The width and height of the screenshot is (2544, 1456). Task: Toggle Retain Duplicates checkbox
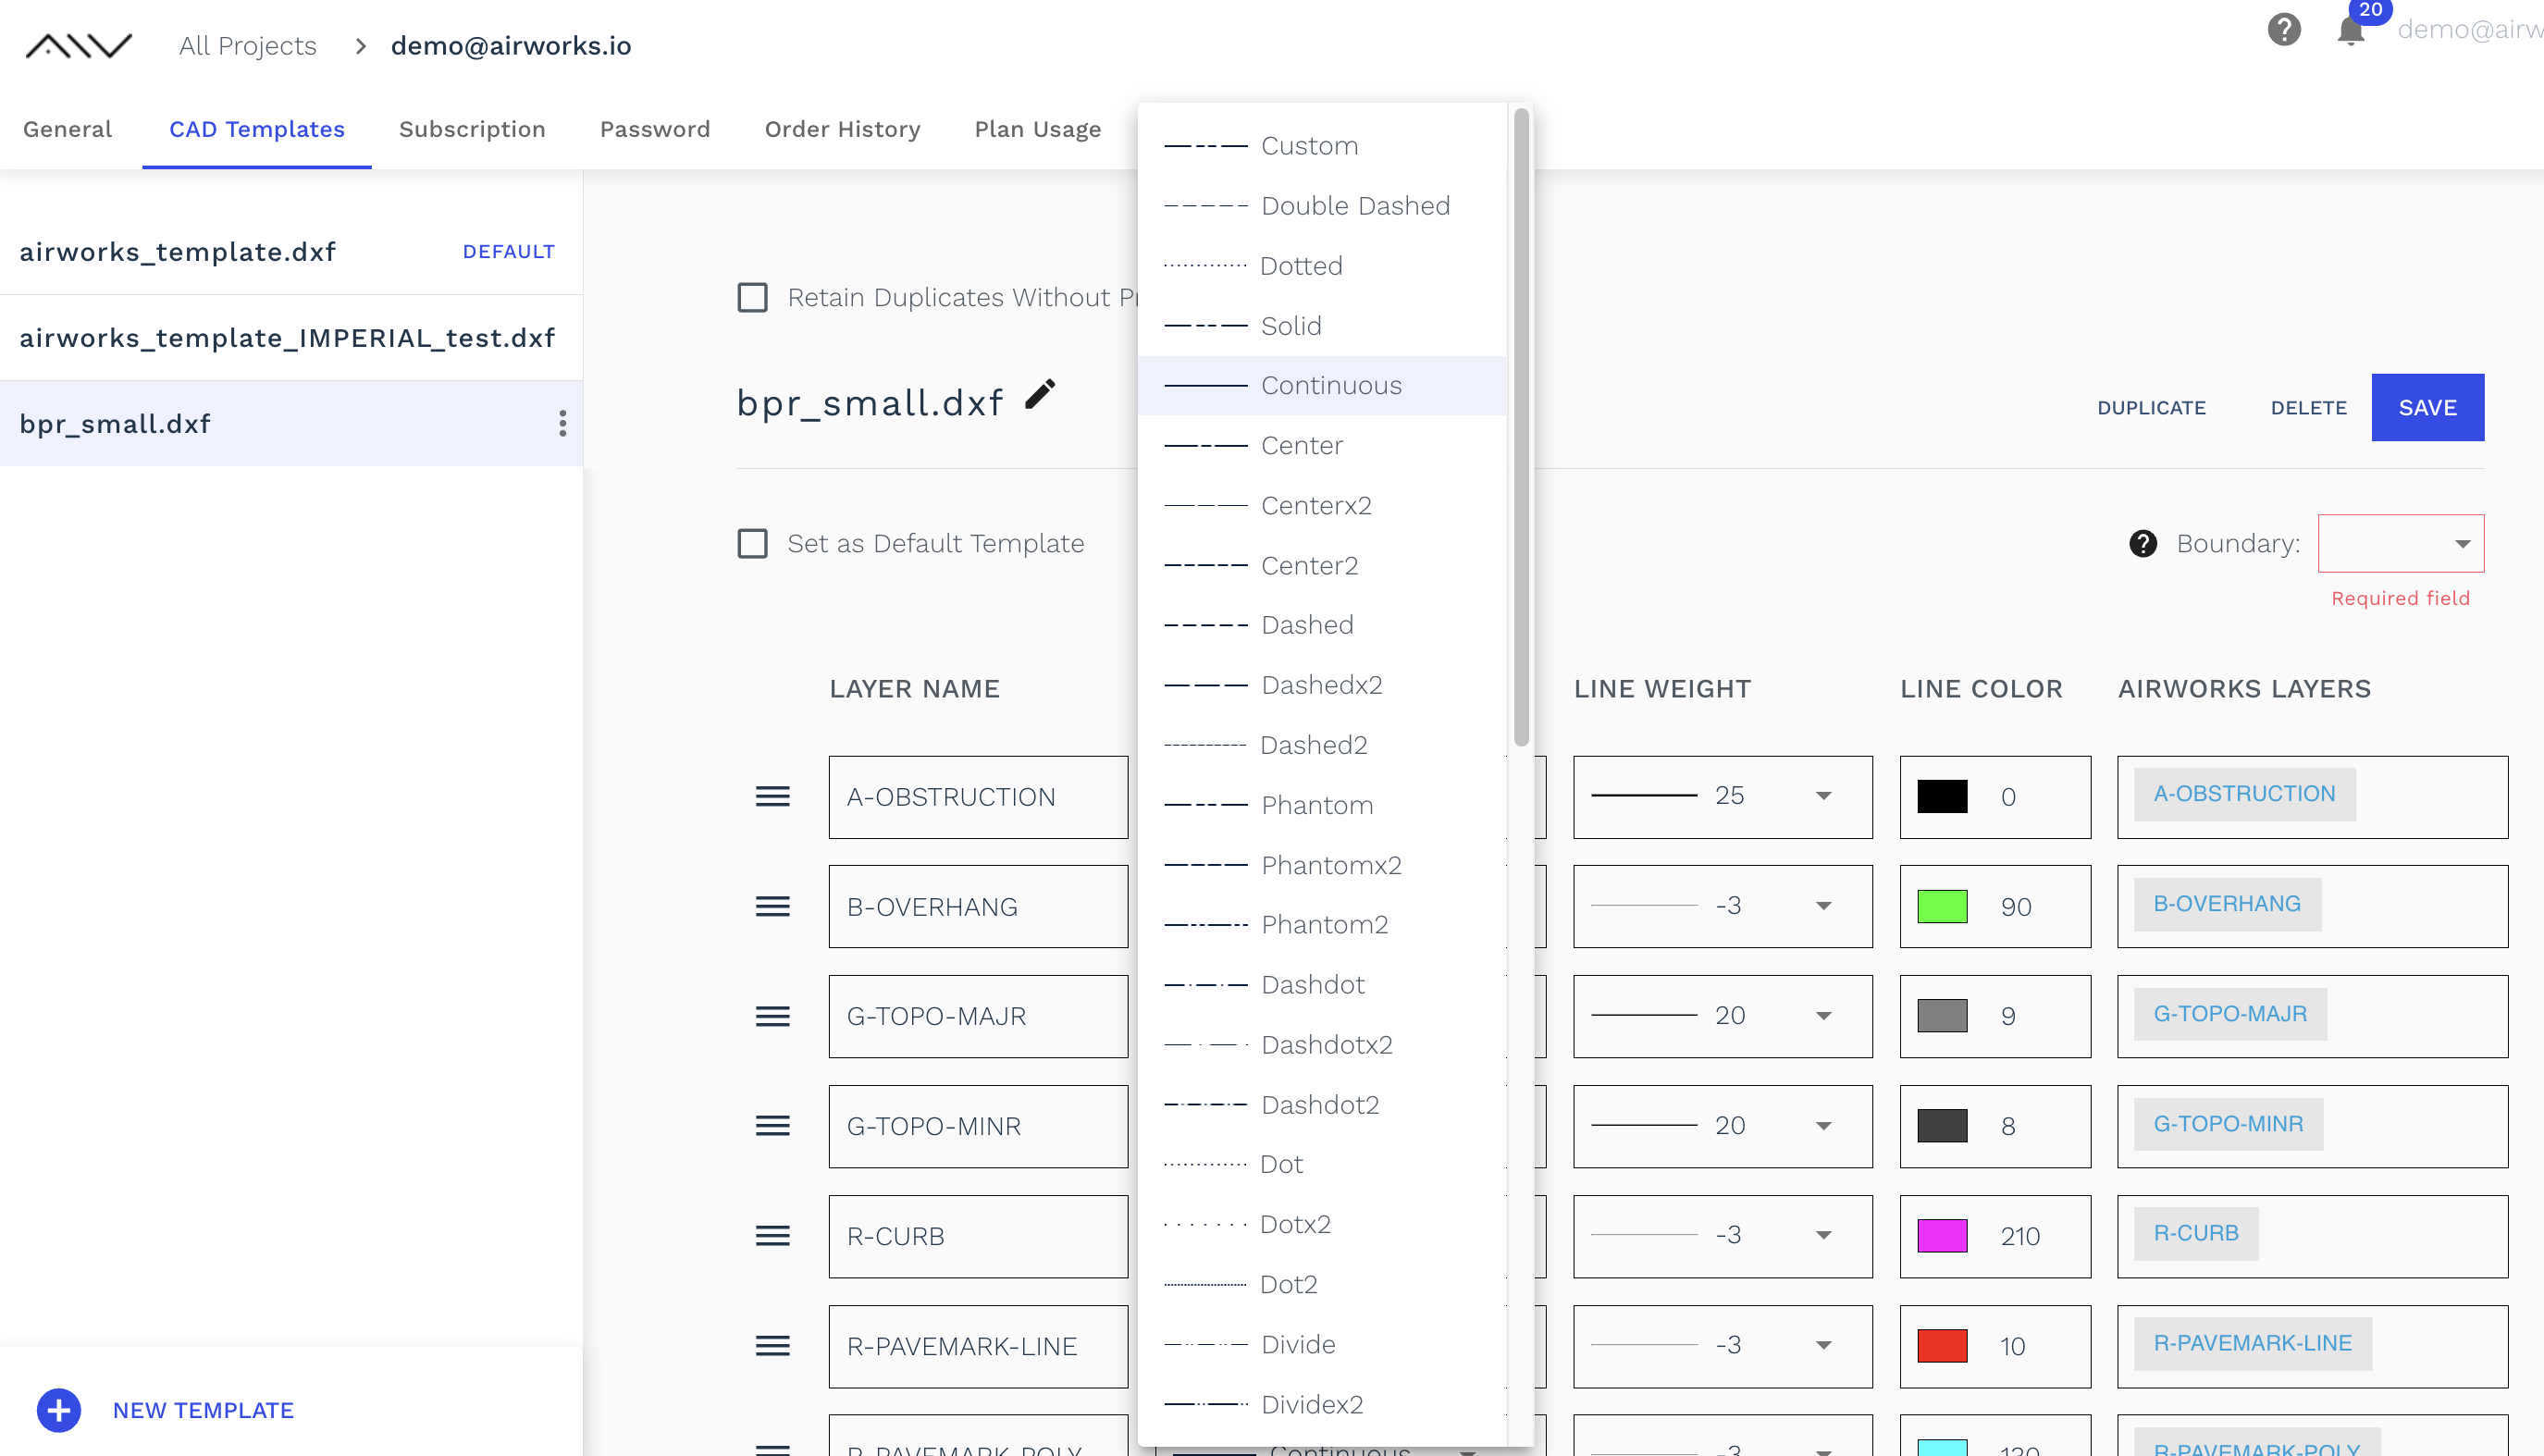pyautogui.click(x=752, y=297)
